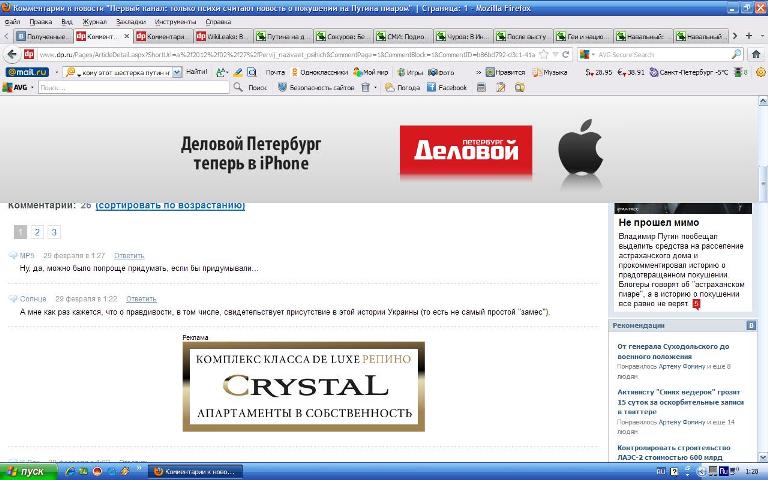Click the magnifier icon in AVG Secure Search box
The width and height of the screenshot is (768, 480).
click(736, 54)
